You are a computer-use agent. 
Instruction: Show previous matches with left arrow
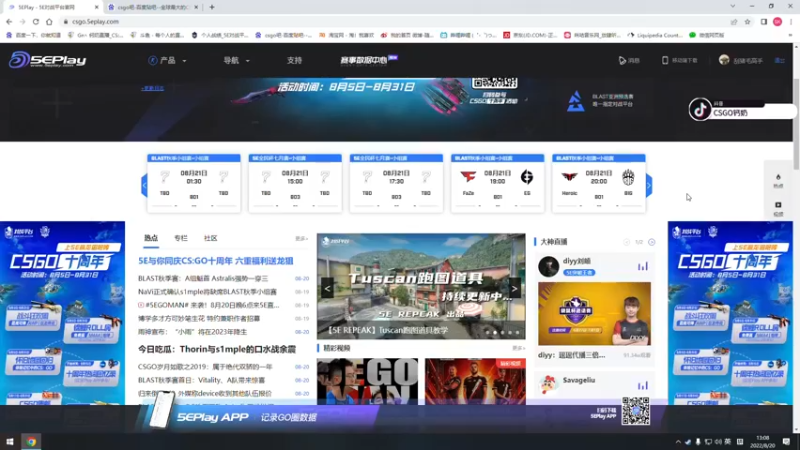tap(144, 185)
